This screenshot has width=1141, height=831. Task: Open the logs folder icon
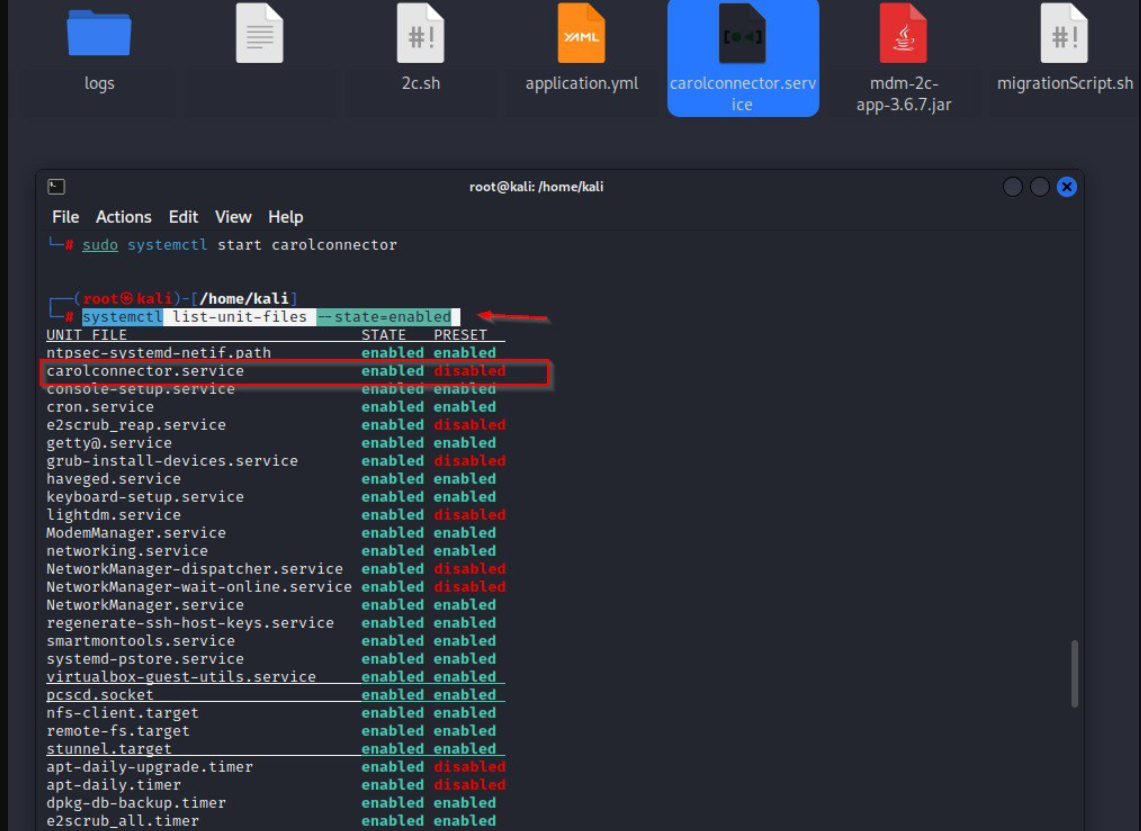pos(99,36)
